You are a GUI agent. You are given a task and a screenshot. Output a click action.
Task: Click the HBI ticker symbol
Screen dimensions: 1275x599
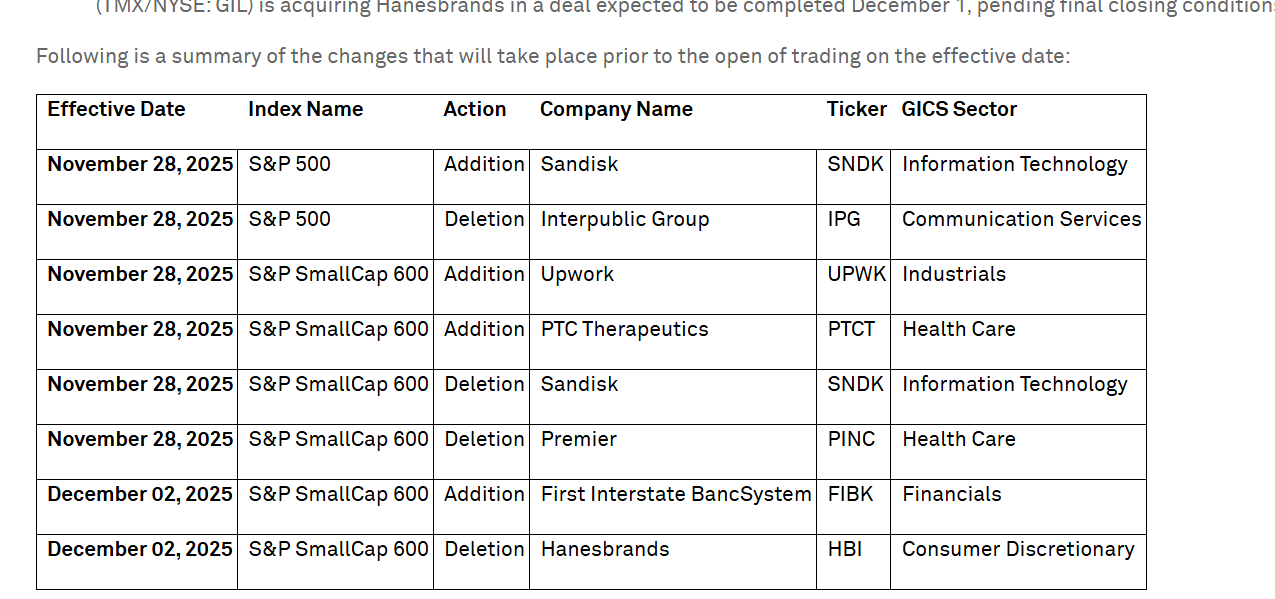tap(844, 550)
